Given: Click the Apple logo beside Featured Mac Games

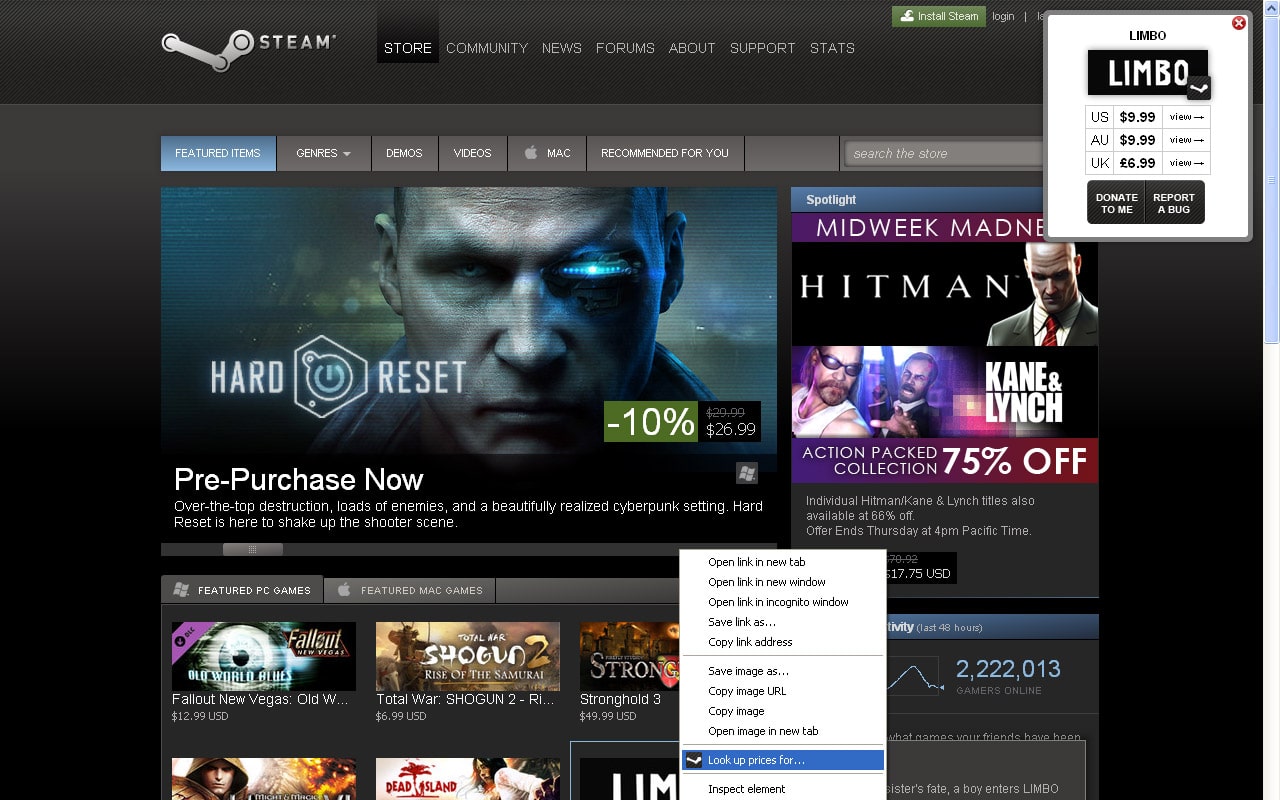Looking at the screenshot, I should 344,590.
